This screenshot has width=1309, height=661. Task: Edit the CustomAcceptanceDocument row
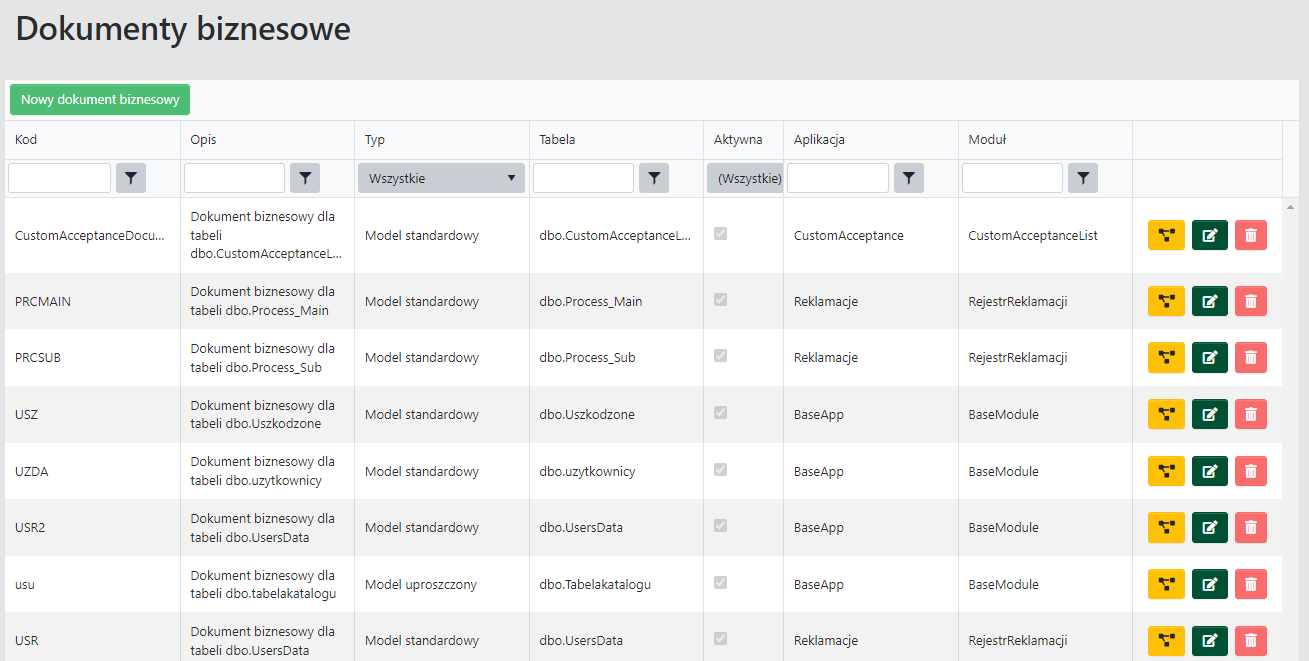(x=1209, y=236)
